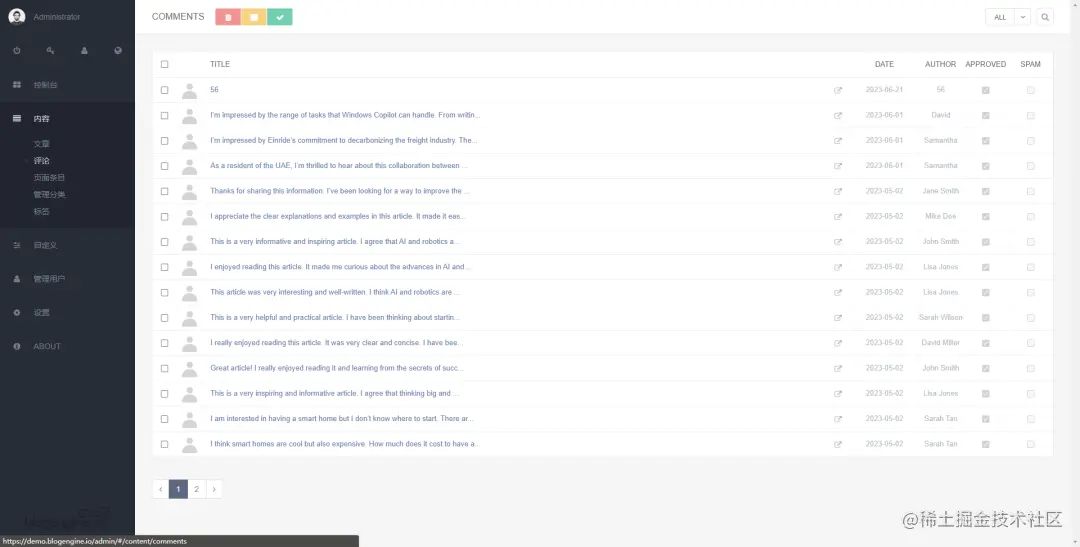Image resolution: width=1080 pixels, height=547 pixels.
Task: Toggle Spam checkbox for Sarah Wilson's comment
Action: pyautogui.click(x=1030, y=318)
